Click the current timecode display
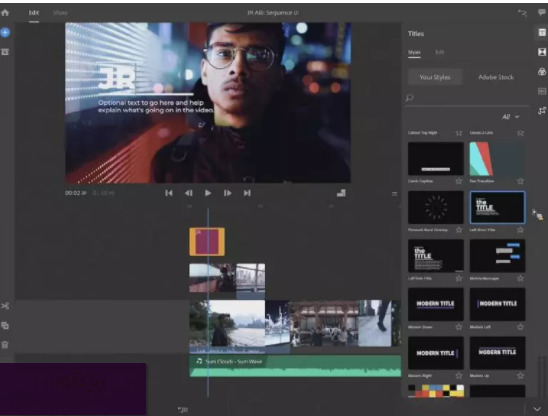Image resolution: width=548 pixels, height=416 pixels. click(x=75, y=193)
